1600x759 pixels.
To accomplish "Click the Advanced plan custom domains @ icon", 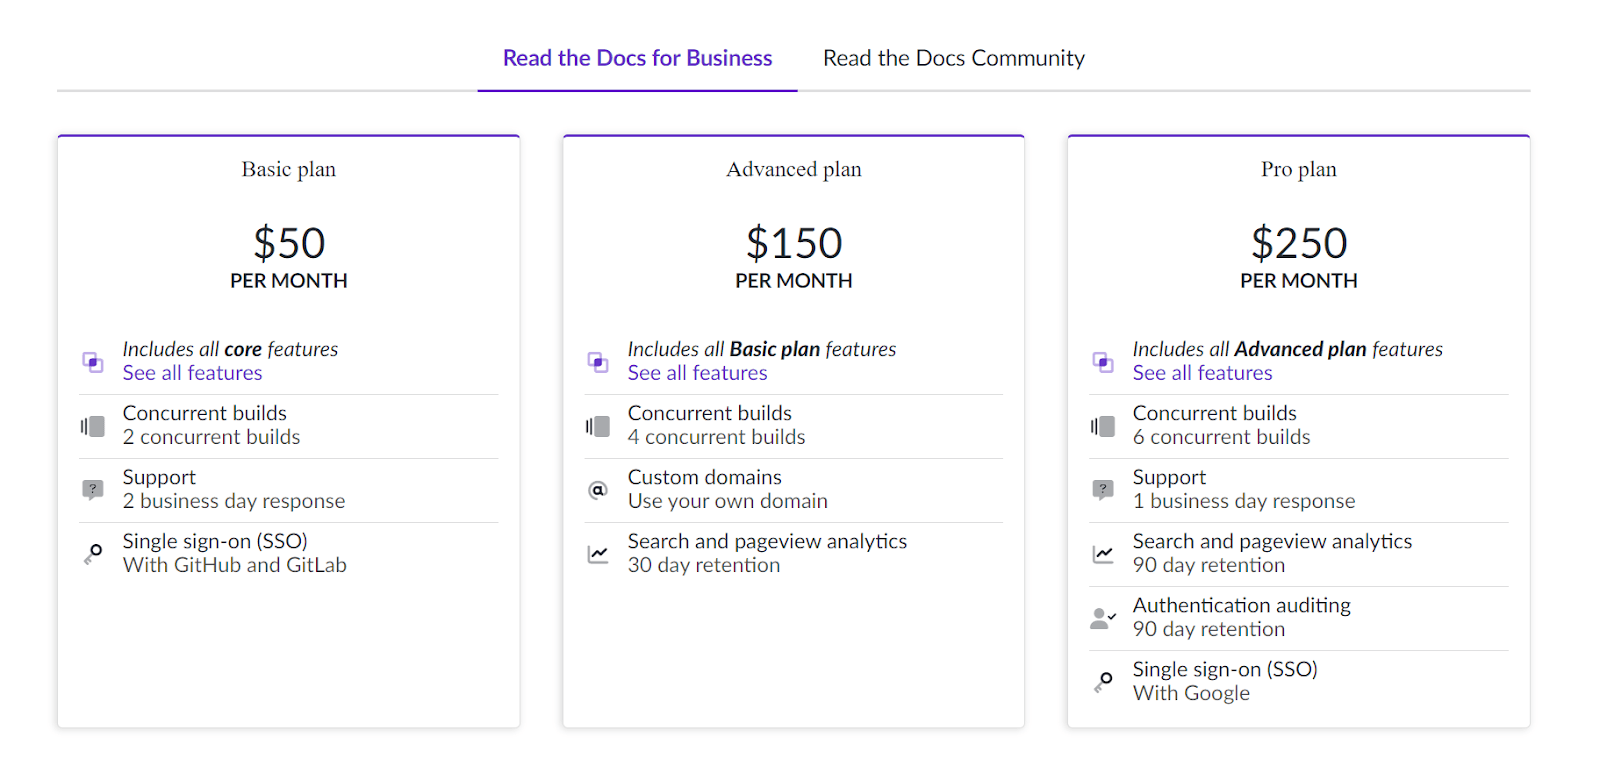I will pyautogui.click(x=598, y=490).
